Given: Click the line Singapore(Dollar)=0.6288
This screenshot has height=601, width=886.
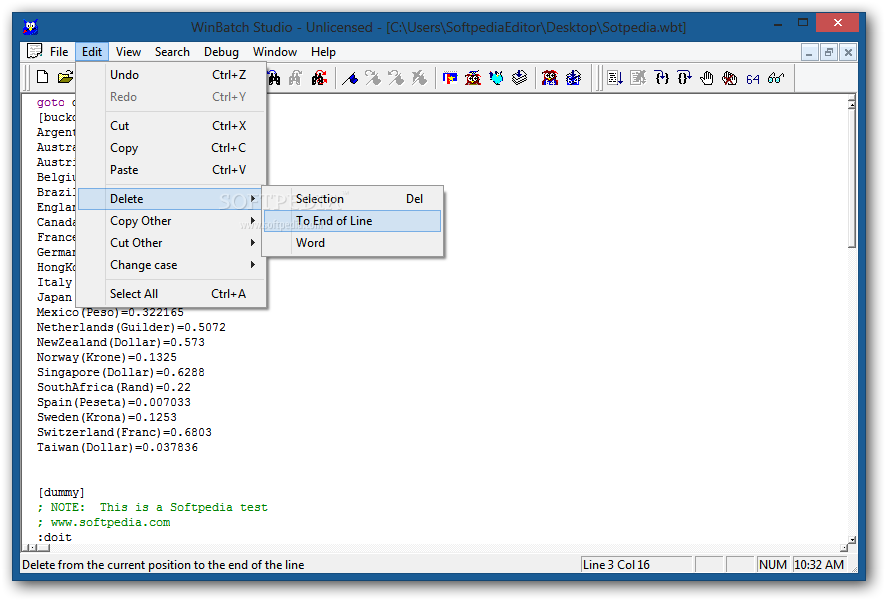Looking at the screenshot, I should click(121, 372).
